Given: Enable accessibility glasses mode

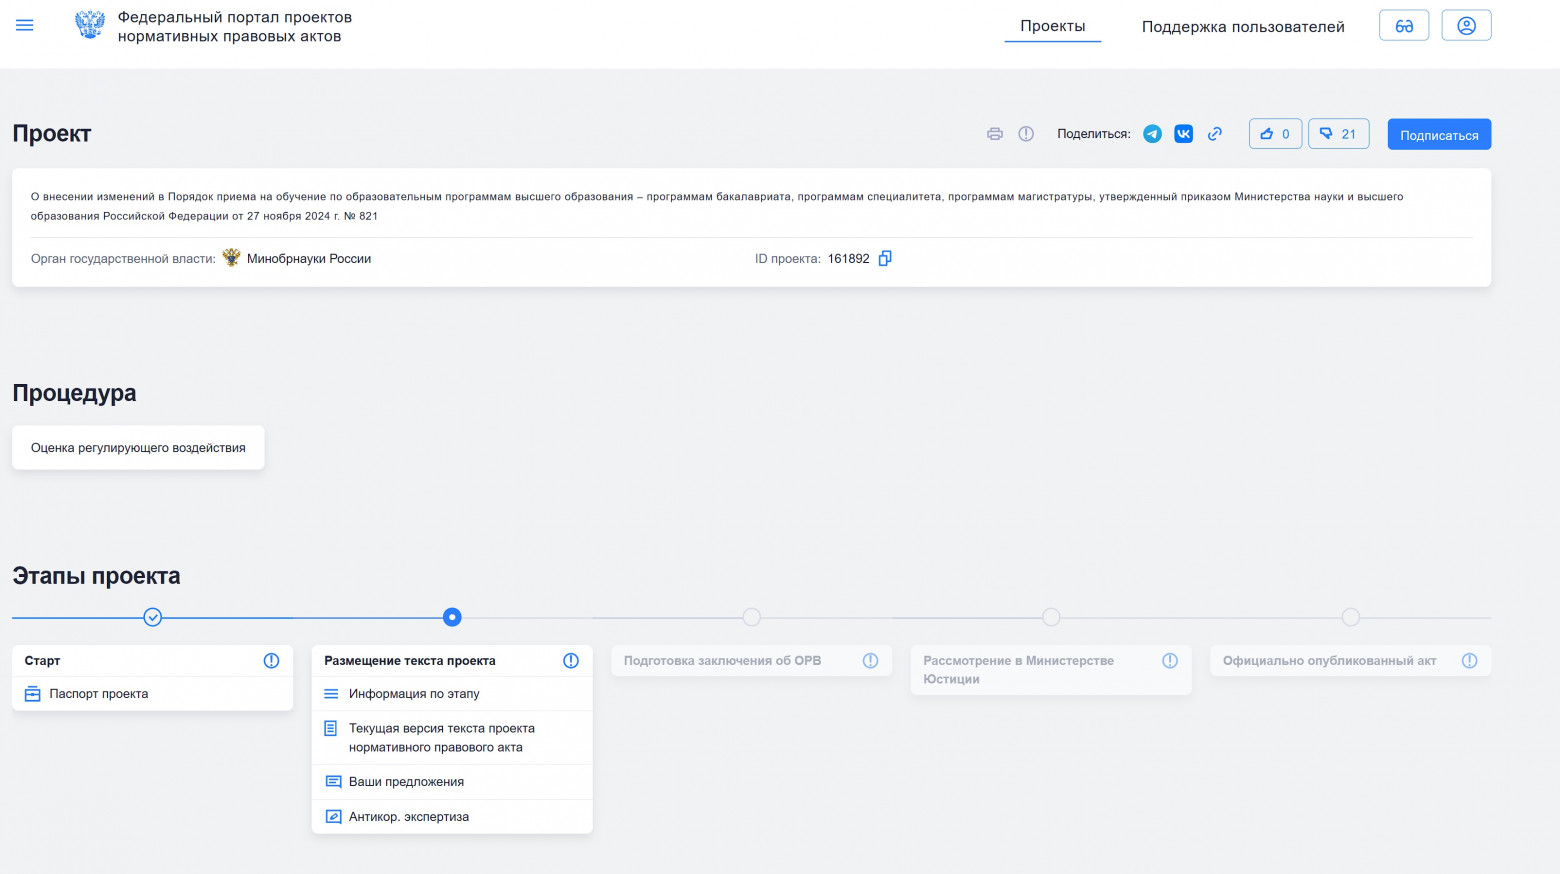Looking at the screenshot, I should pos(1403,26).
